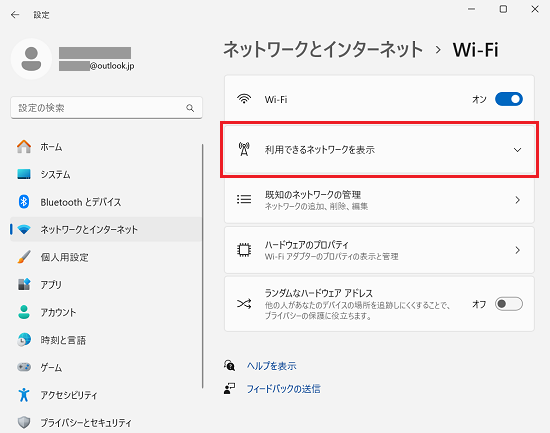Viewport: 550px width, 433px height.
Task: Click the chip icon for ハードウェアのプロパティ
Action: coord(244,250)
